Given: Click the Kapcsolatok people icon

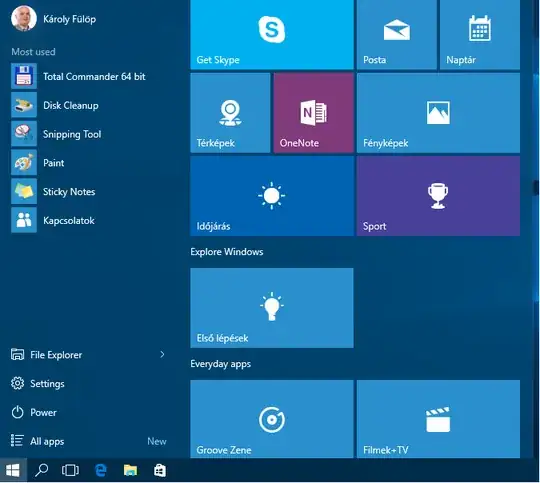Looking at the screenshot, I should pos(24,220).
